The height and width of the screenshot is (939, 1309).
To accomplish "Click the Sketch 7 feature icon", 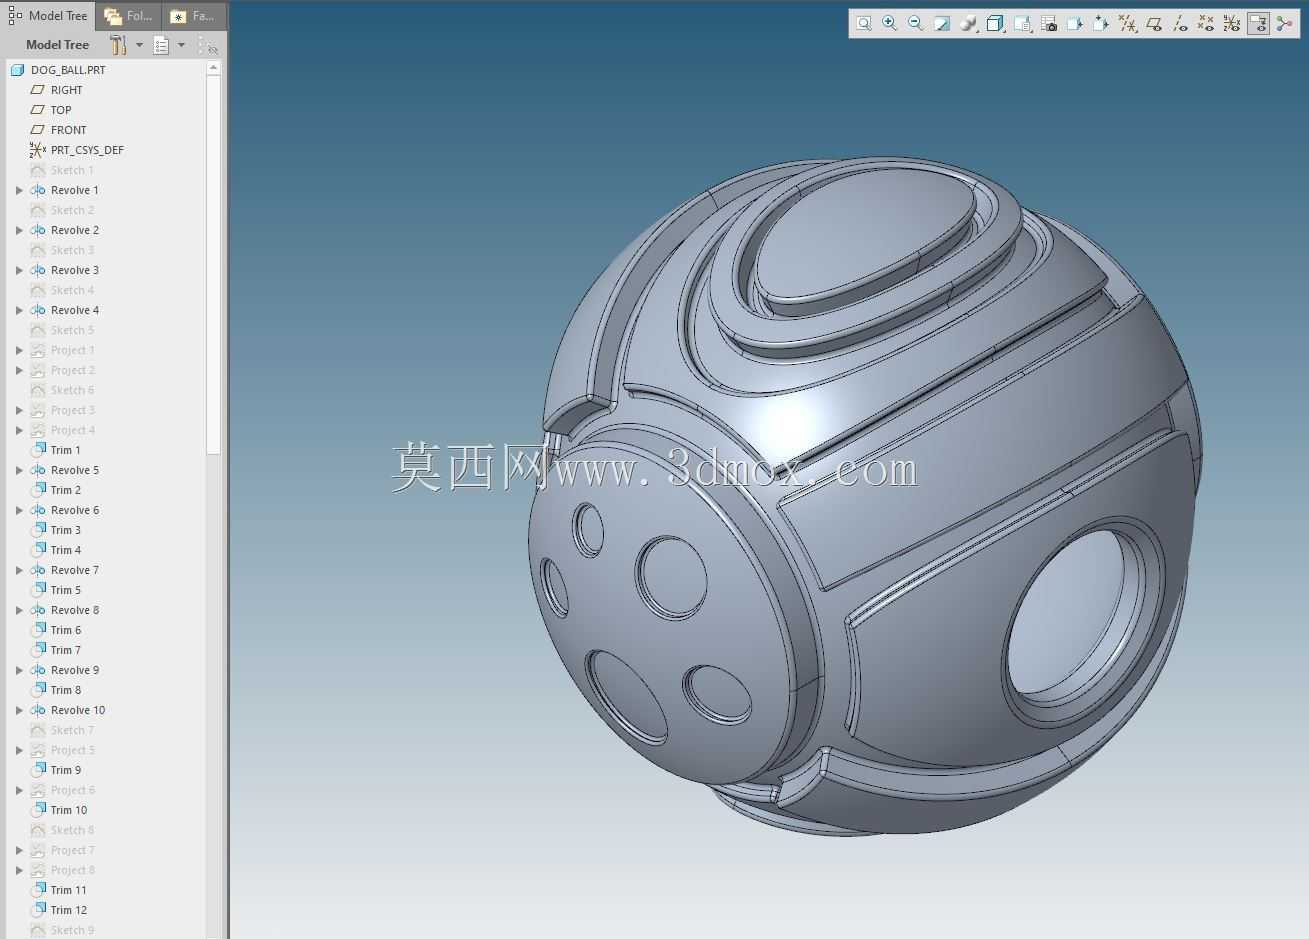I will [38, 730].
